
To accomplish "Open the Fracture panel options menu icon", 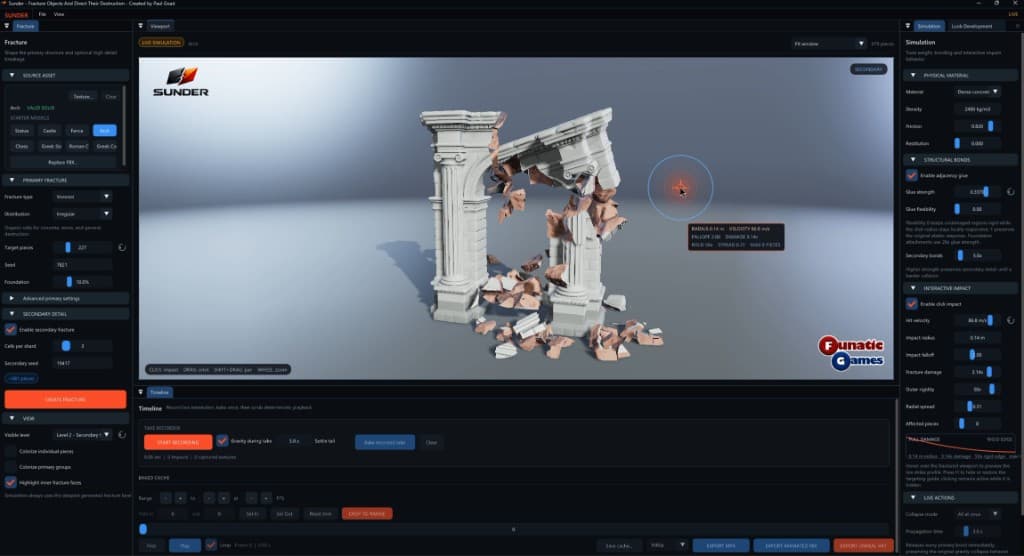I will (7, 26).
